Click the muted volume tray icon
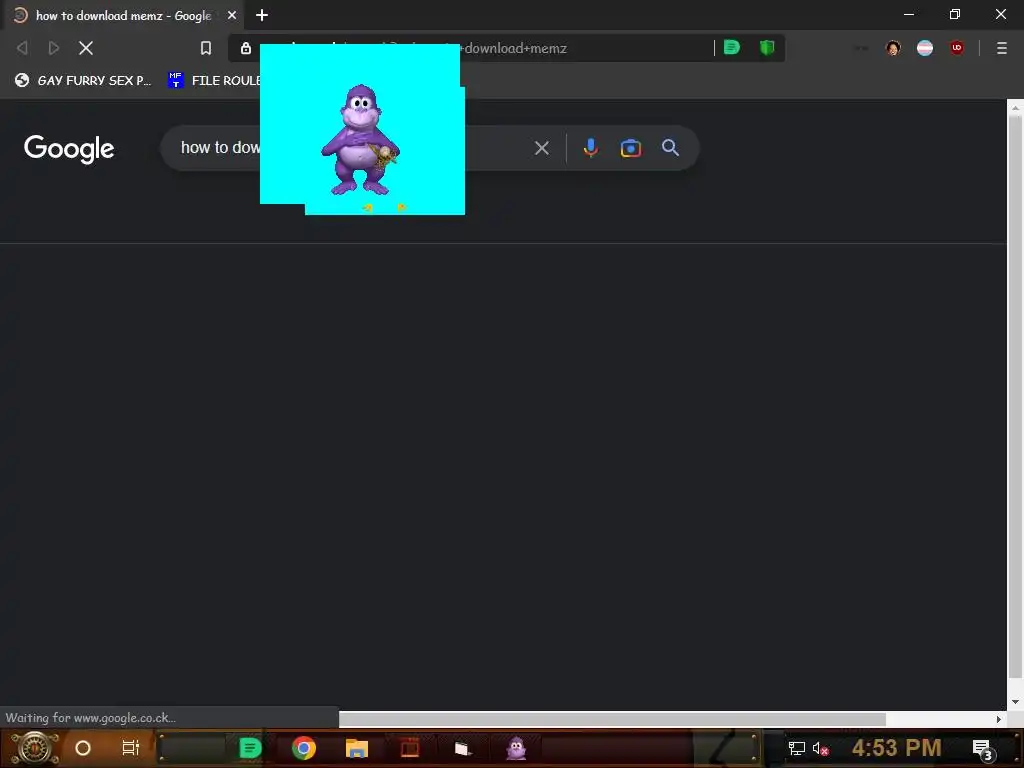This screenshot has width=1024, height=768. (821, 748)
